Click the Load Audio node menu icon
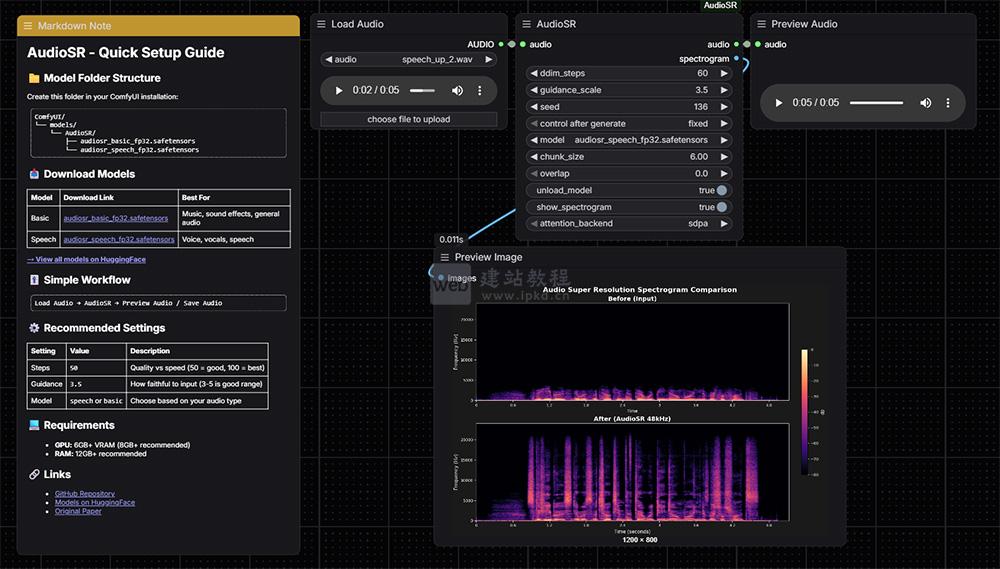The height and width of the screenshot is (569, 1000). pos(321,24)
